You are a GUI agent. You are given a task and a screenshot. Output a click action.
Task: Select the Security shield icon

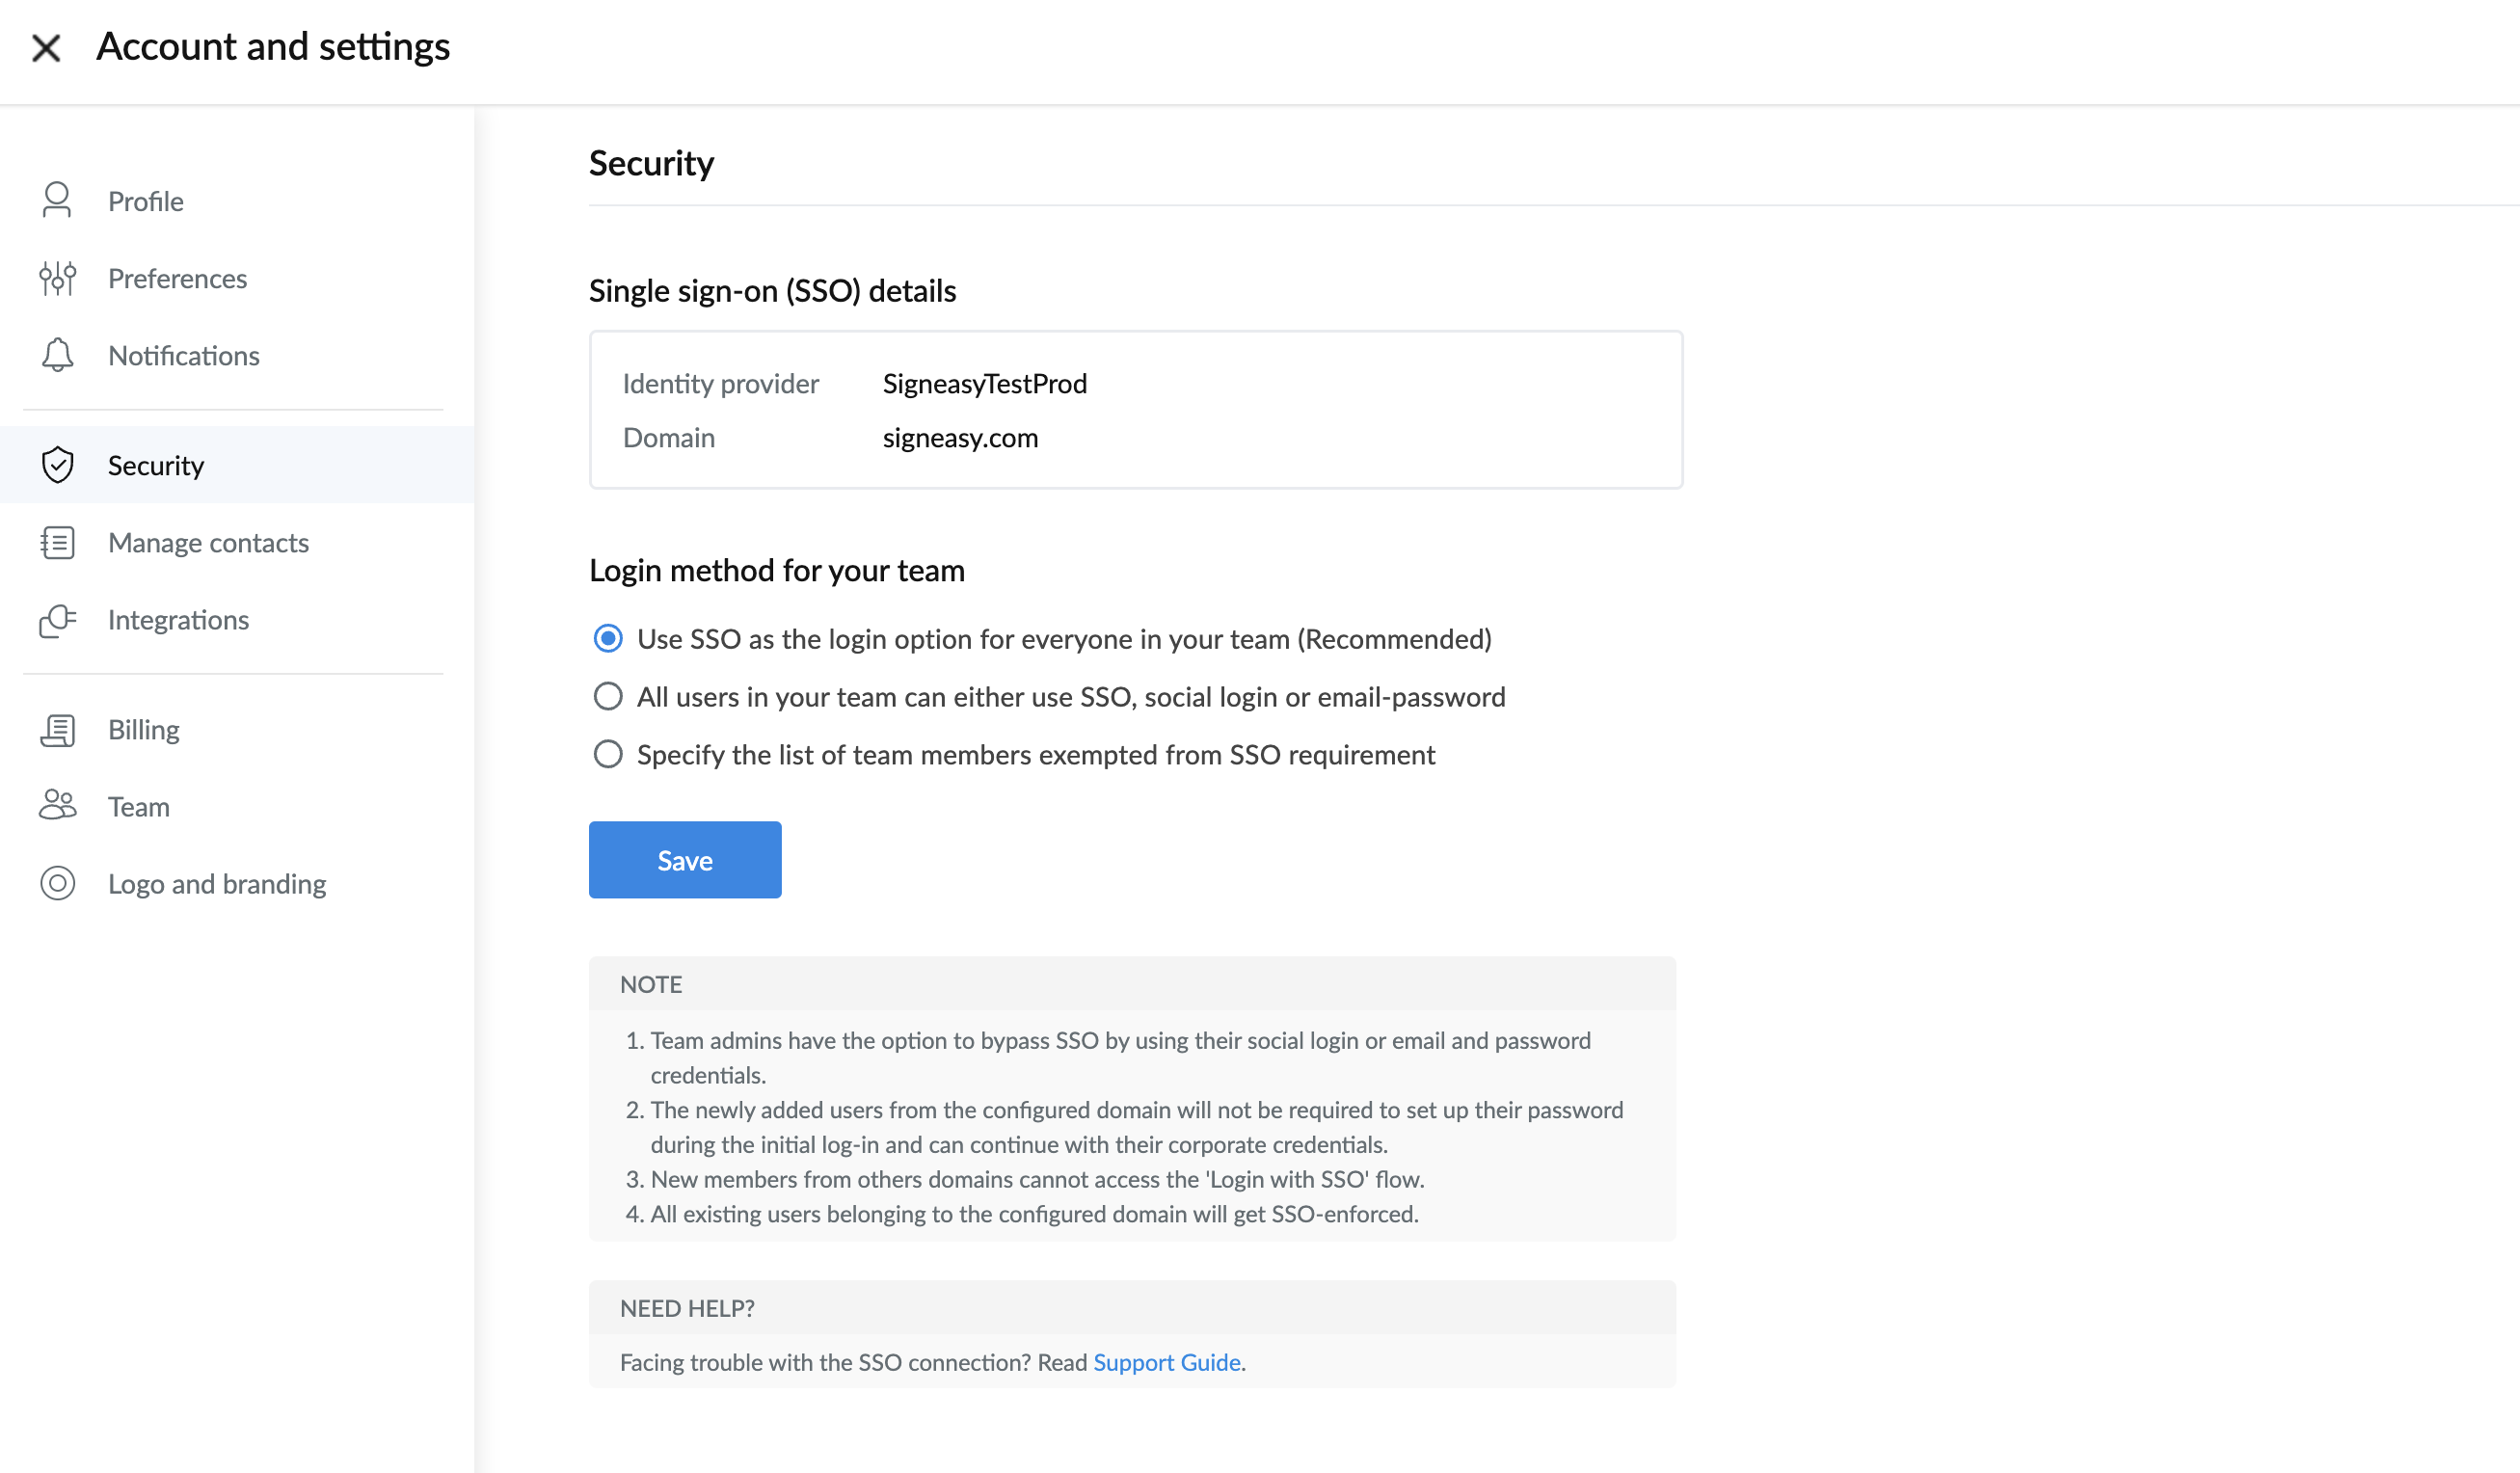[x=57, y=465]
